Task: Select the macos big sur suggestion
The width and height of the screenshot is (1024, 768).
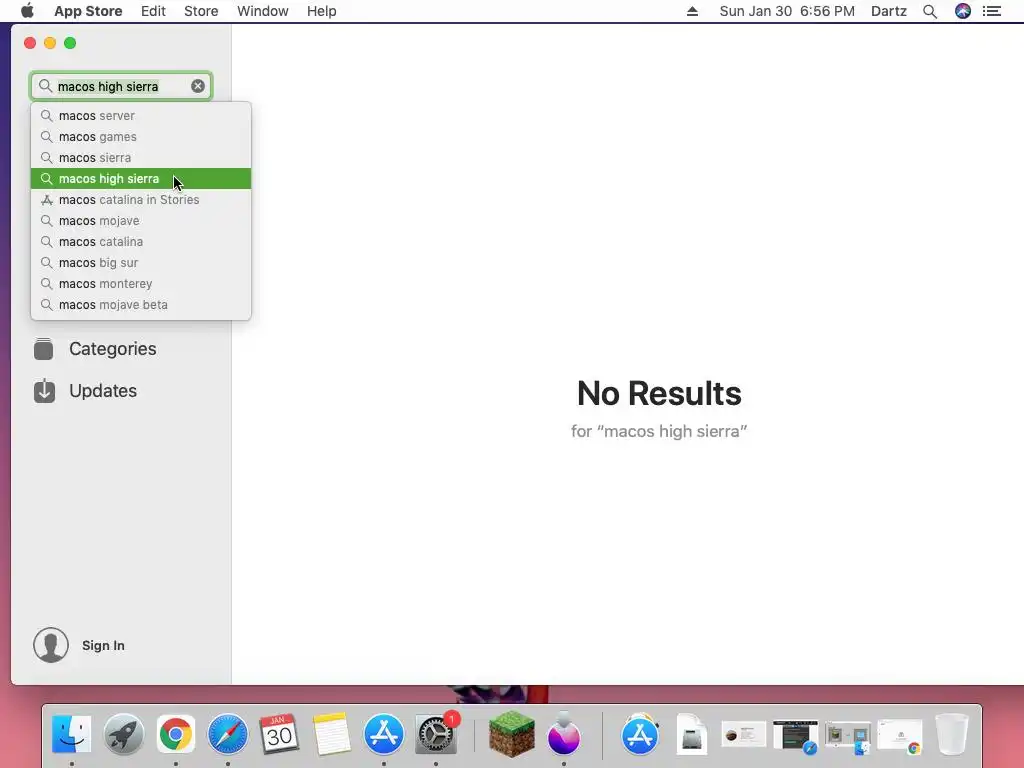Action: pos(141,263)
